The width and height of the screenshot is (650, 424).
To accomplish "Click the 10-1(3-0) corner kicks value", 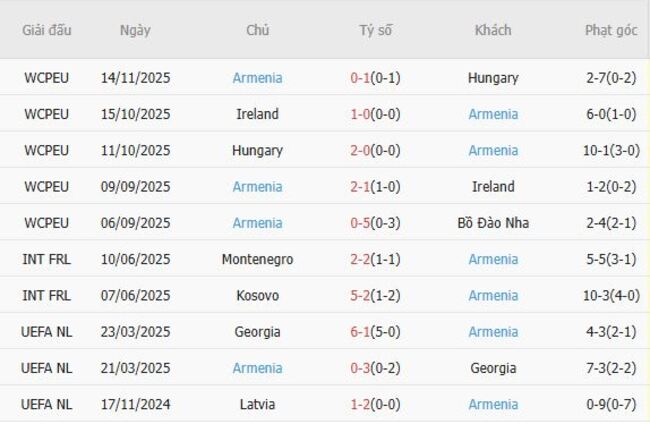I will click(x=611, y=150).
